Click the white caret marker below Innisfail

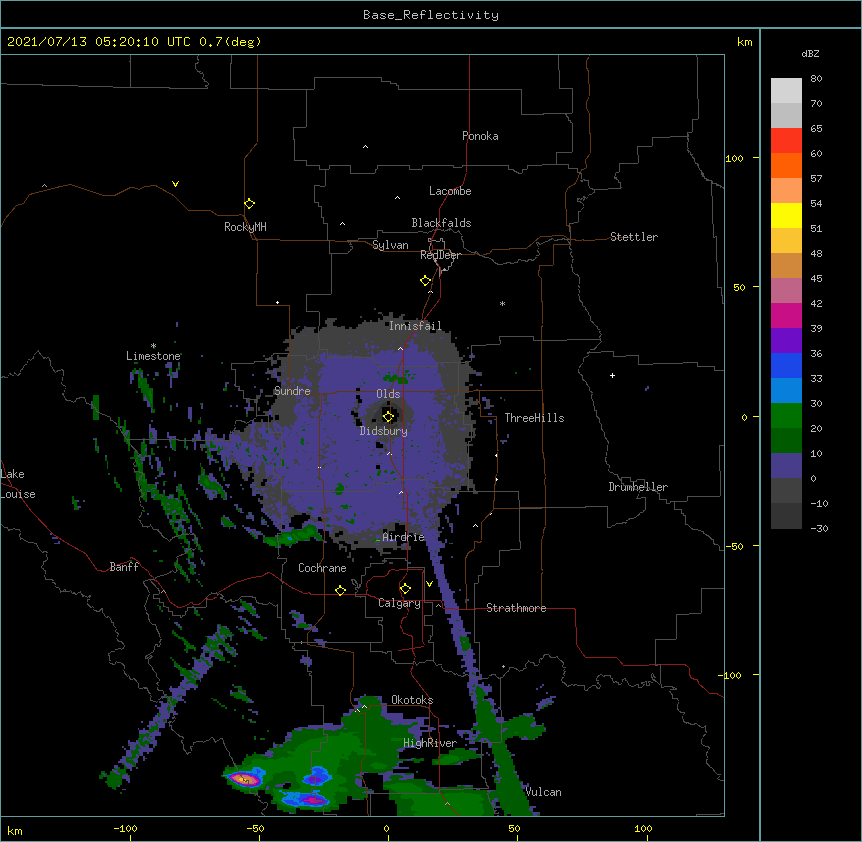400,348
